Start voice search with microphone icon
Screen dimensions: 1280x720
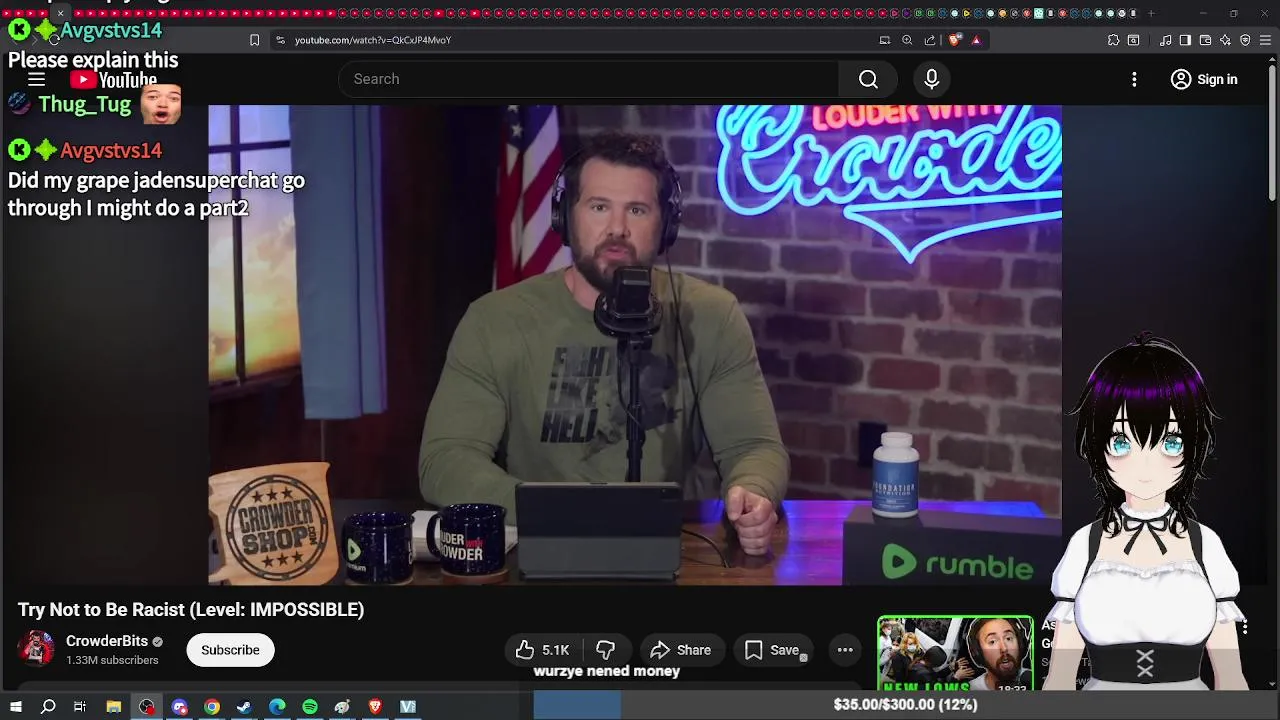pyautogui.click(x=932, y=79)
